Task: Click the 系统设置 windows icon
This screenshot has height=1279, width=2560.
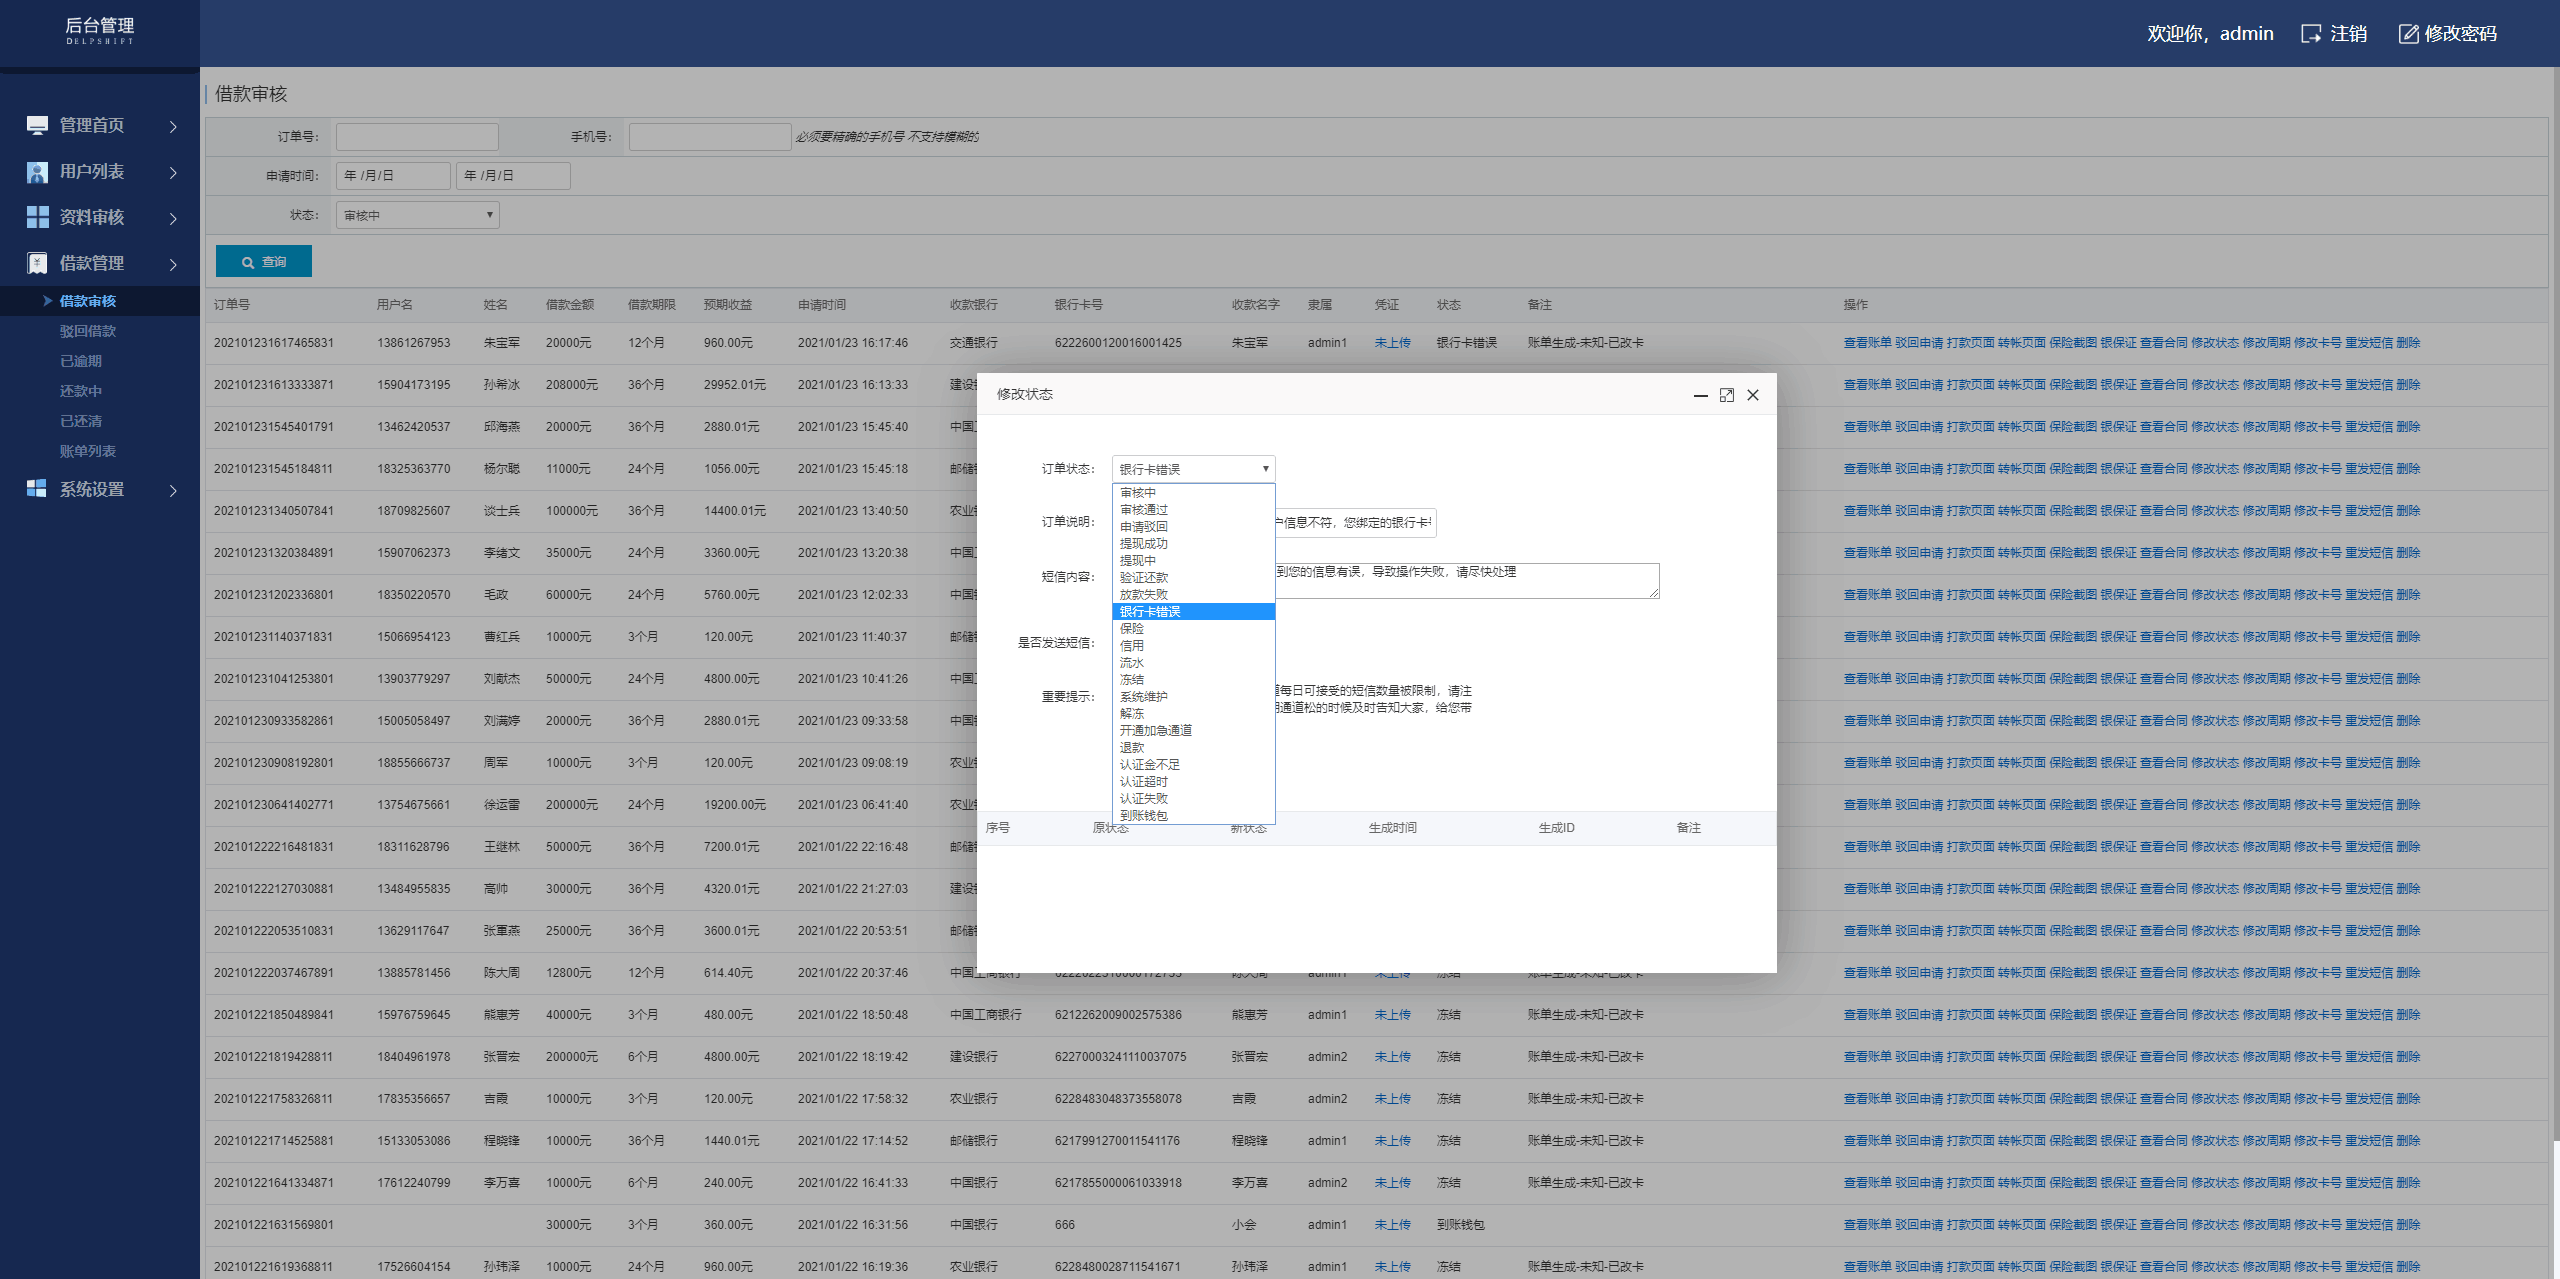Action: tap(37, 489)
